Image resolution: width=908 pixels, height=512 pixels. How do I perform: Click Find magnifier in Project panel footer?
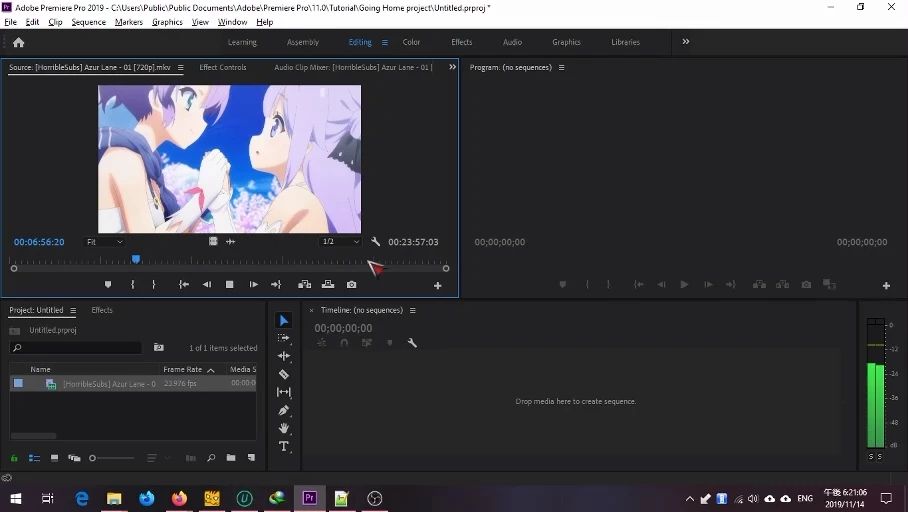(x=211, y=458)
